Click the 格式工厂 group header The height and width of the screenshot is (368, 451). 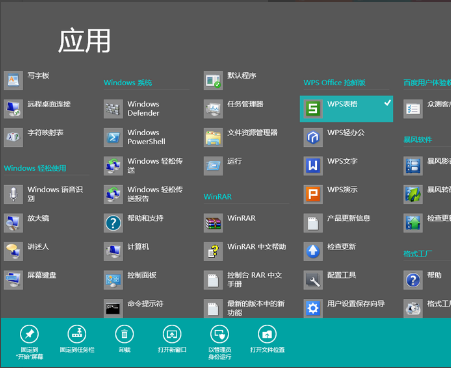click(x=418, y=254)
